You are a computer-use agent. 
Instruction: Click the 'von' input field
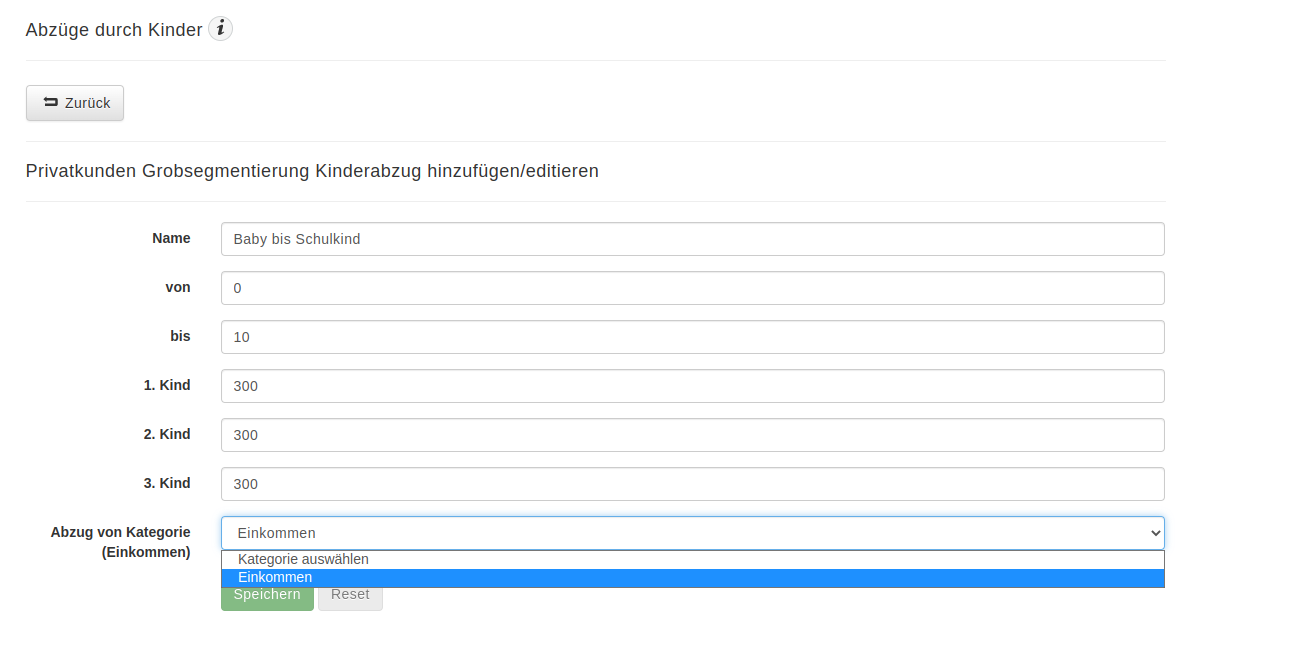click(692, 288)
